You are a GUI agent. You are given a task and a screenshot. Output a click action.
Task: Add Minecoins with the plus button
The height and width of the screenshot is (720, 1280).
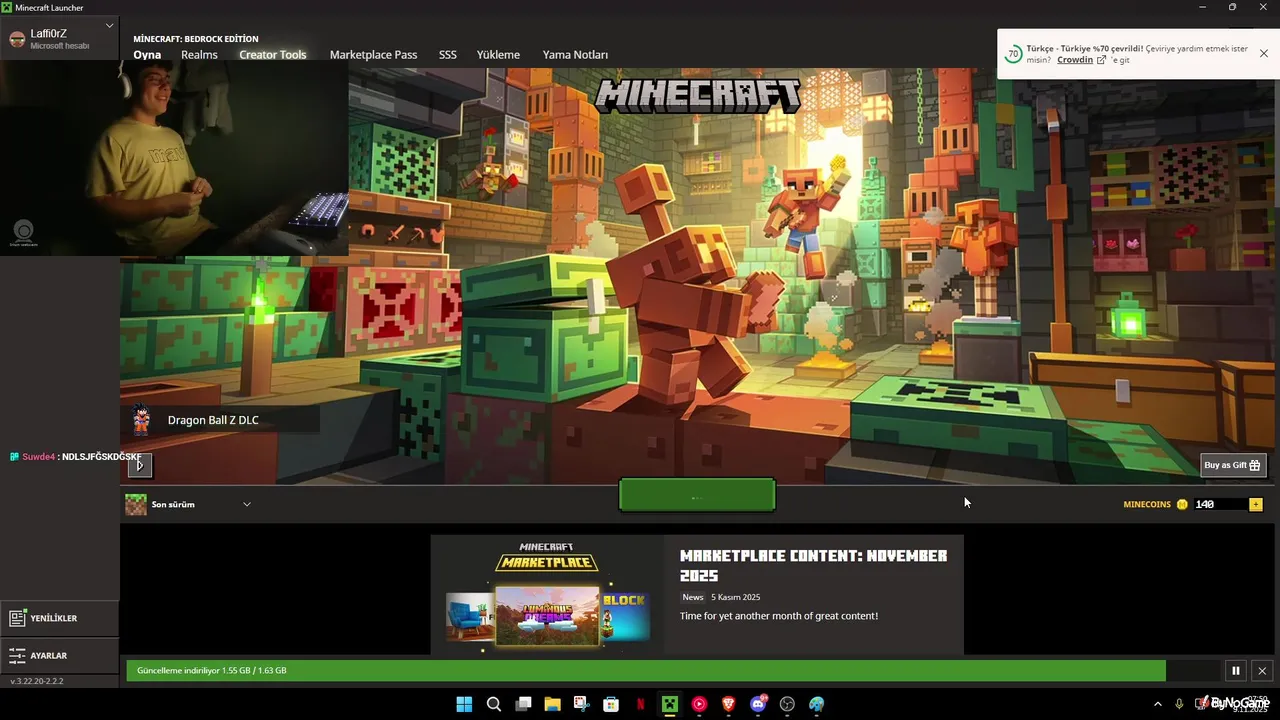point(1256,504)
